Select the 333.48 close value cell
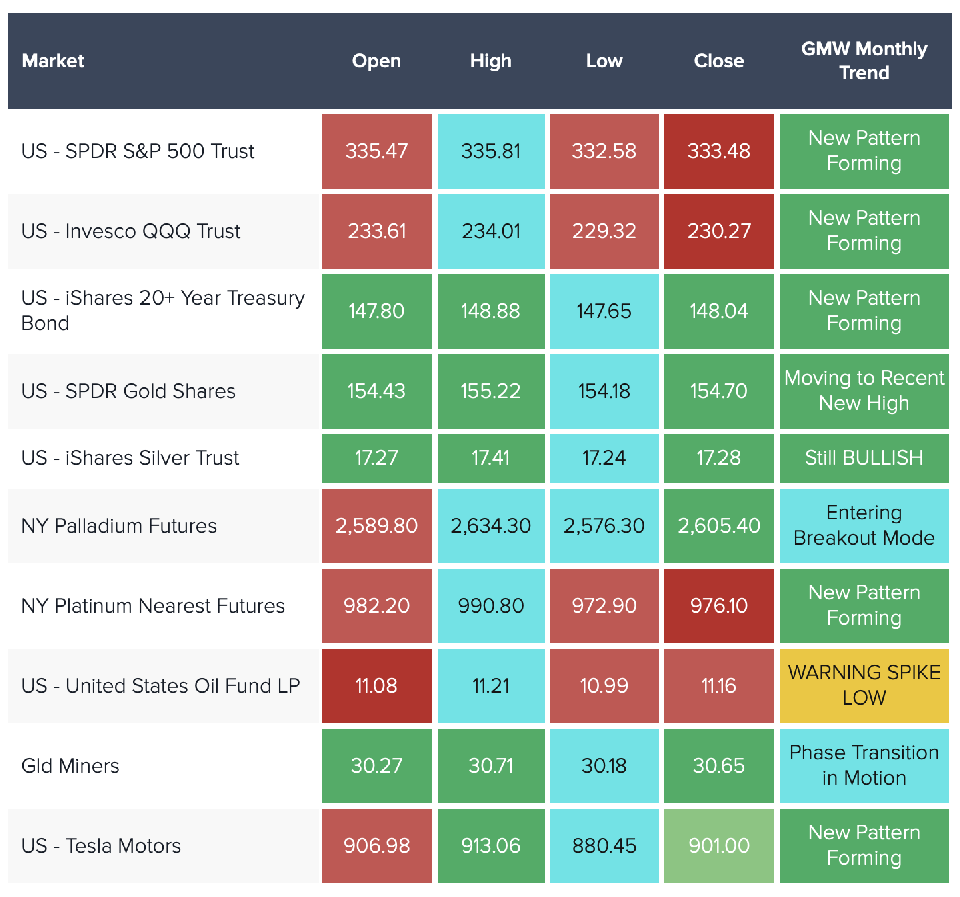Image resolution: width=960 pixels, height=897 pixels. tap(718, 151)
